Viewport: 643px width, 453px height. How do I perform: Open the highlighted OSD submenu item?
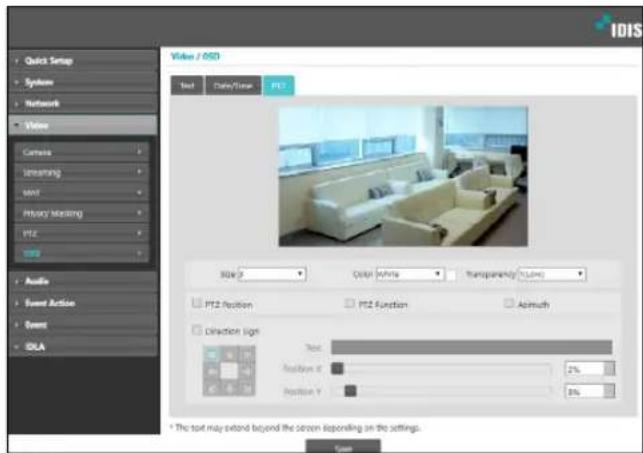coord(82,253)
